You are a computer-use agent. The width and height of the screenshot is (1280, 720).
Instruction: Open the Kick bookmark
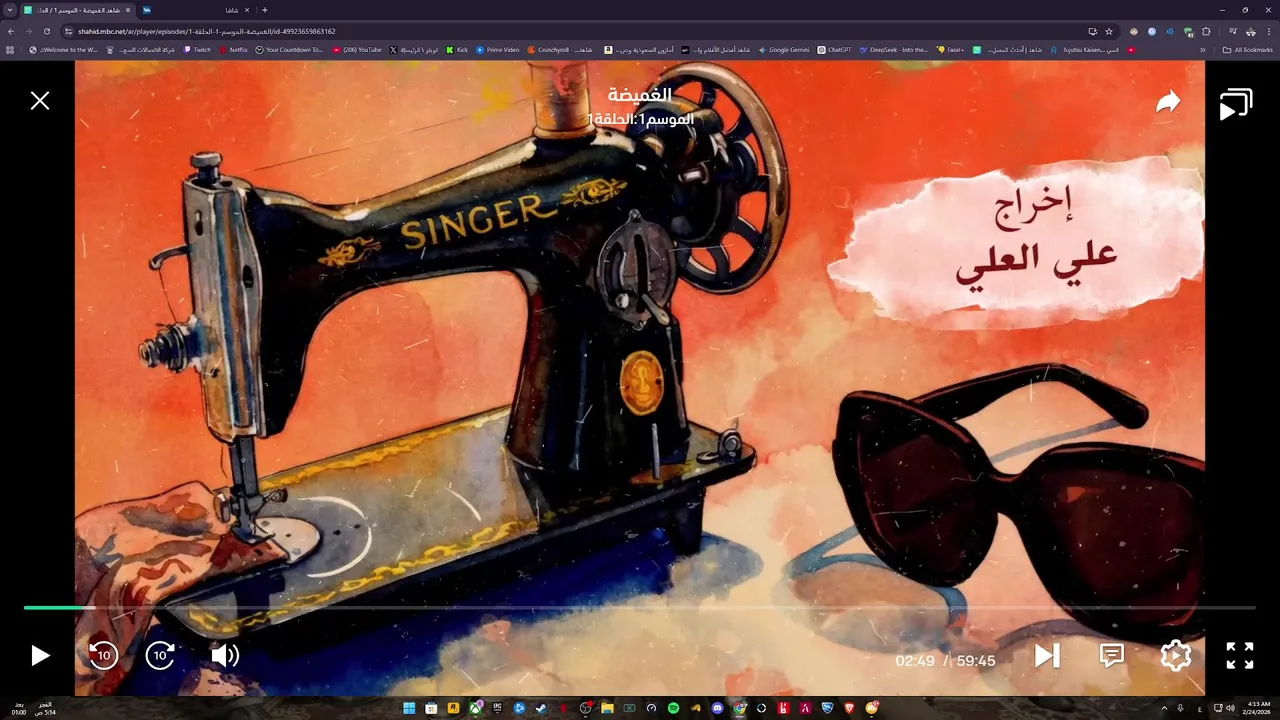pos(457,50)
